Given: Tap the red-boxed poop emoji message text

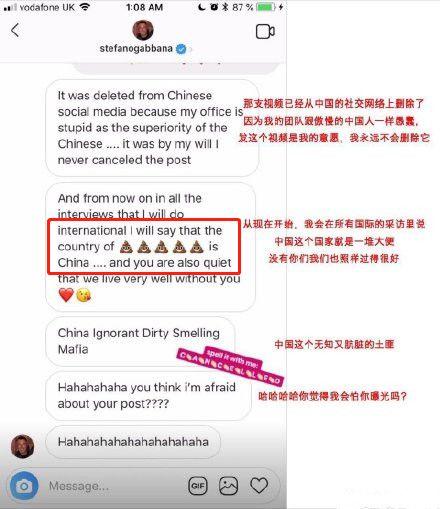Looking at the screenshot, I should click(x=144, y=246).
